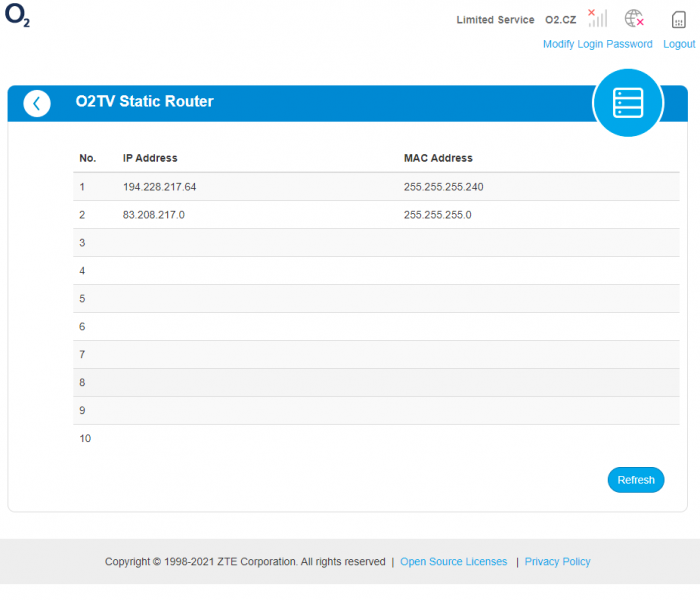Select the O2TV Static Router heading
The image size is (700, 600).
tap(145, 101)
